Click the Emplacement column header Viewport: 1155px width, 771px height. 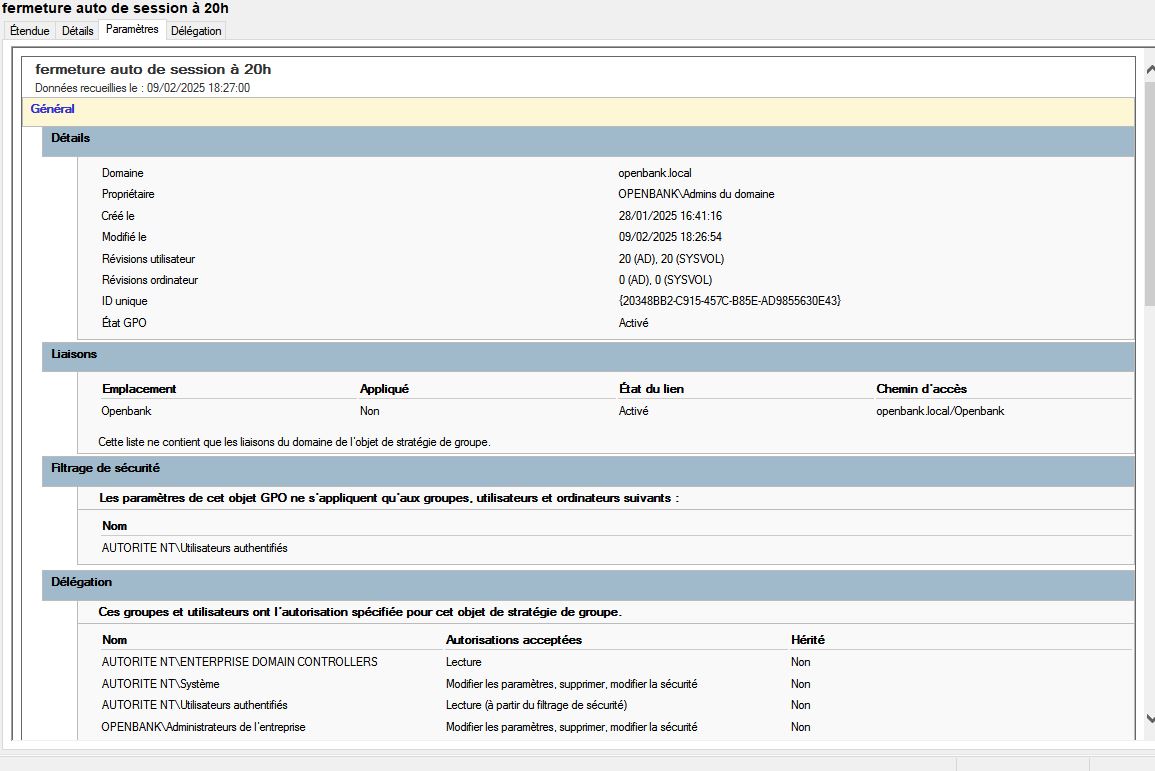[x=139, y=389]
